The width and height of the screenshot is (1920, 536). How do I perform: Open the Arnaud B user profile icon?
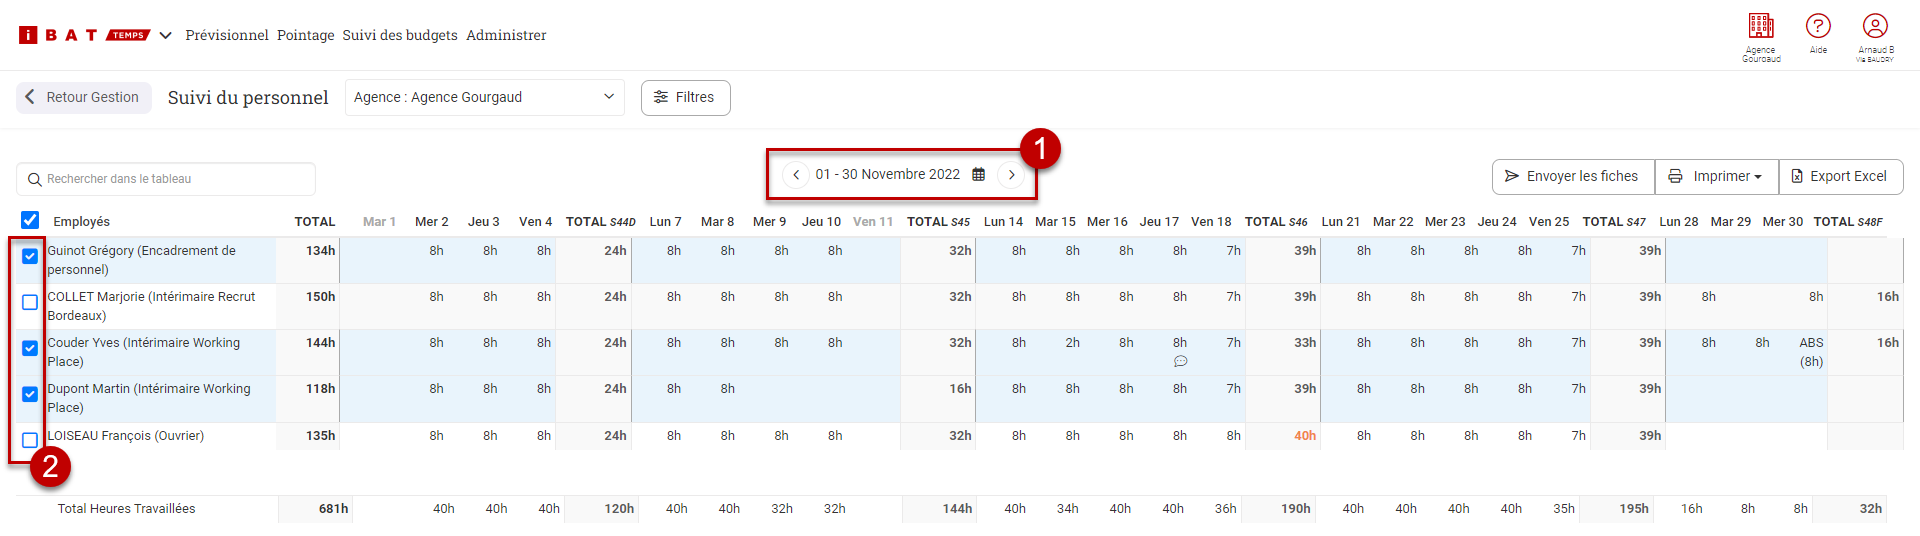pos(1875,27)
